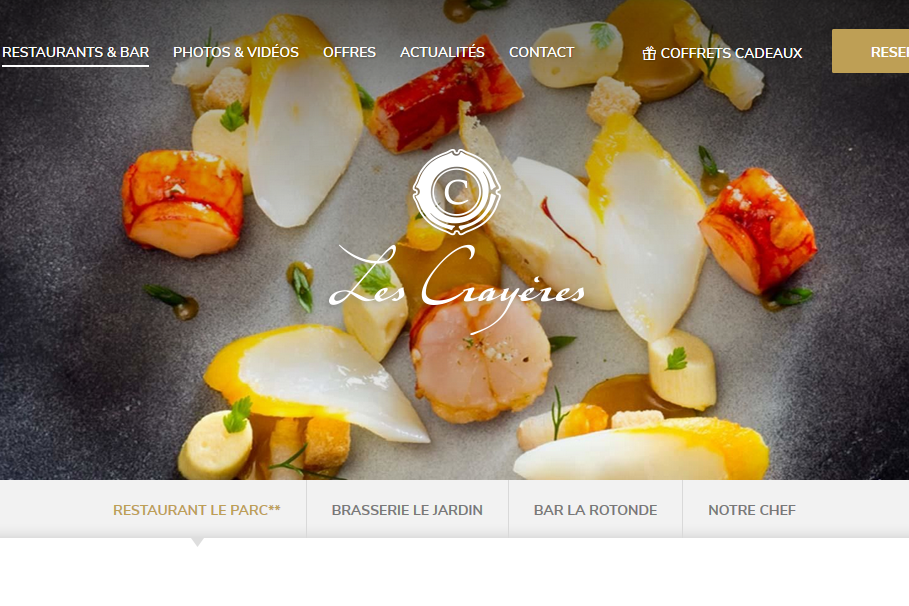
Task: Click the Coffrets Cadeaux text label
Action: (731, 53)
